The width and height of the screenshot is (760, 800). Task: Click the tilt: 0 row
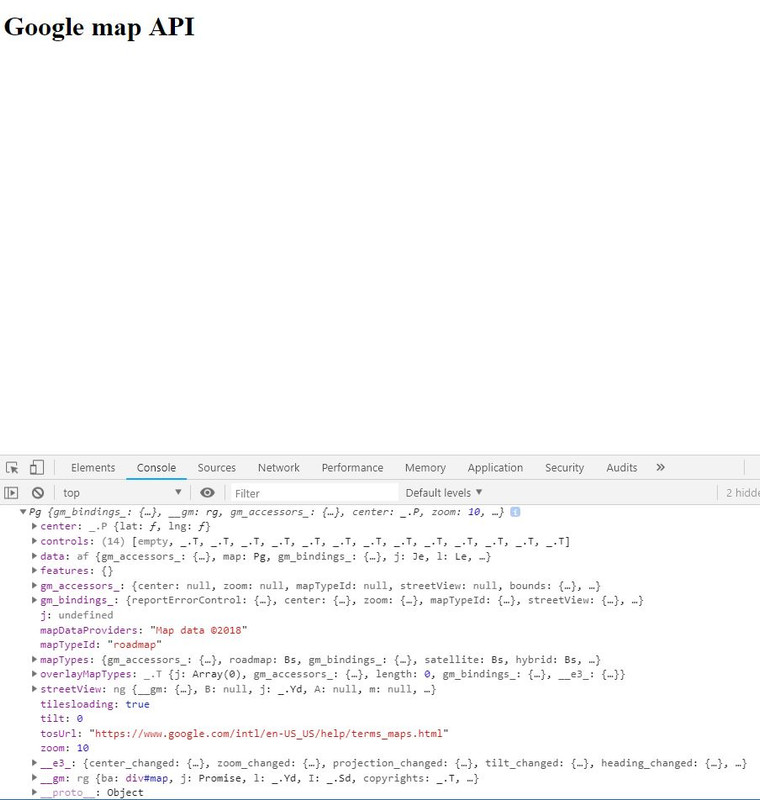62,718
